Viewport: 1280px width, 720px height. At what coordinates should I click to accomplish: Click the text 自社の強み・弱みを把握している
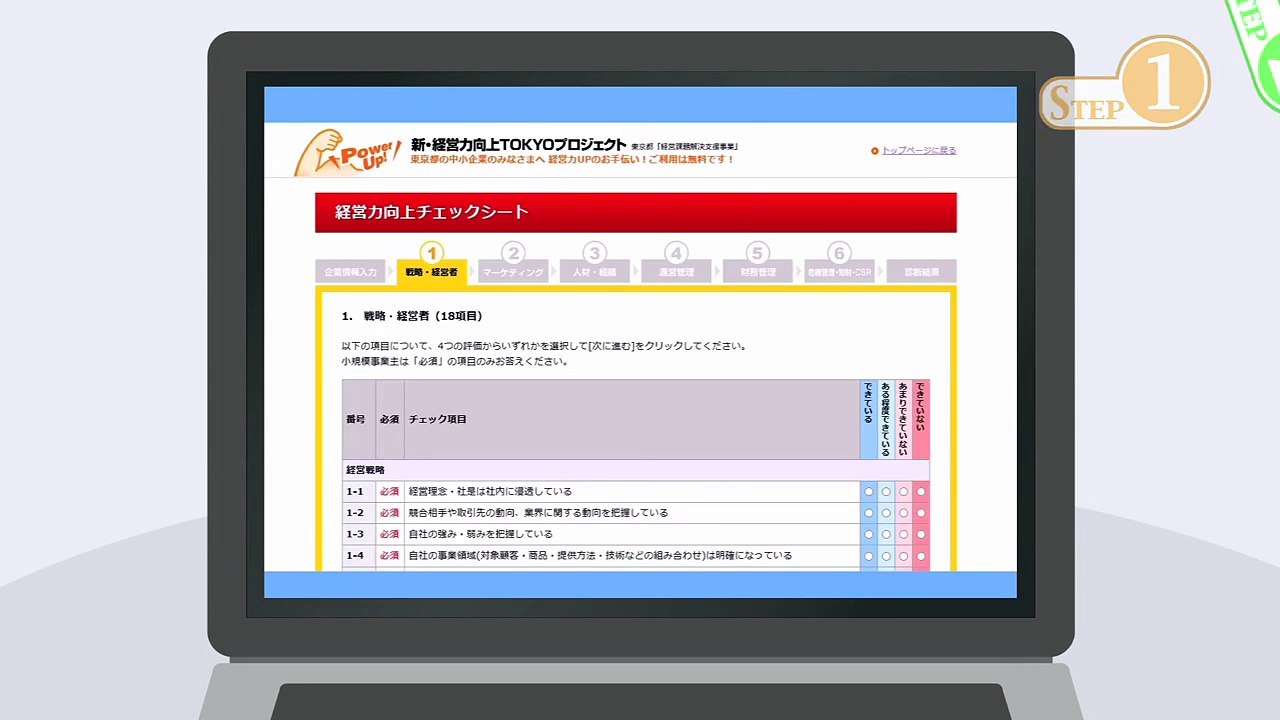480,534
